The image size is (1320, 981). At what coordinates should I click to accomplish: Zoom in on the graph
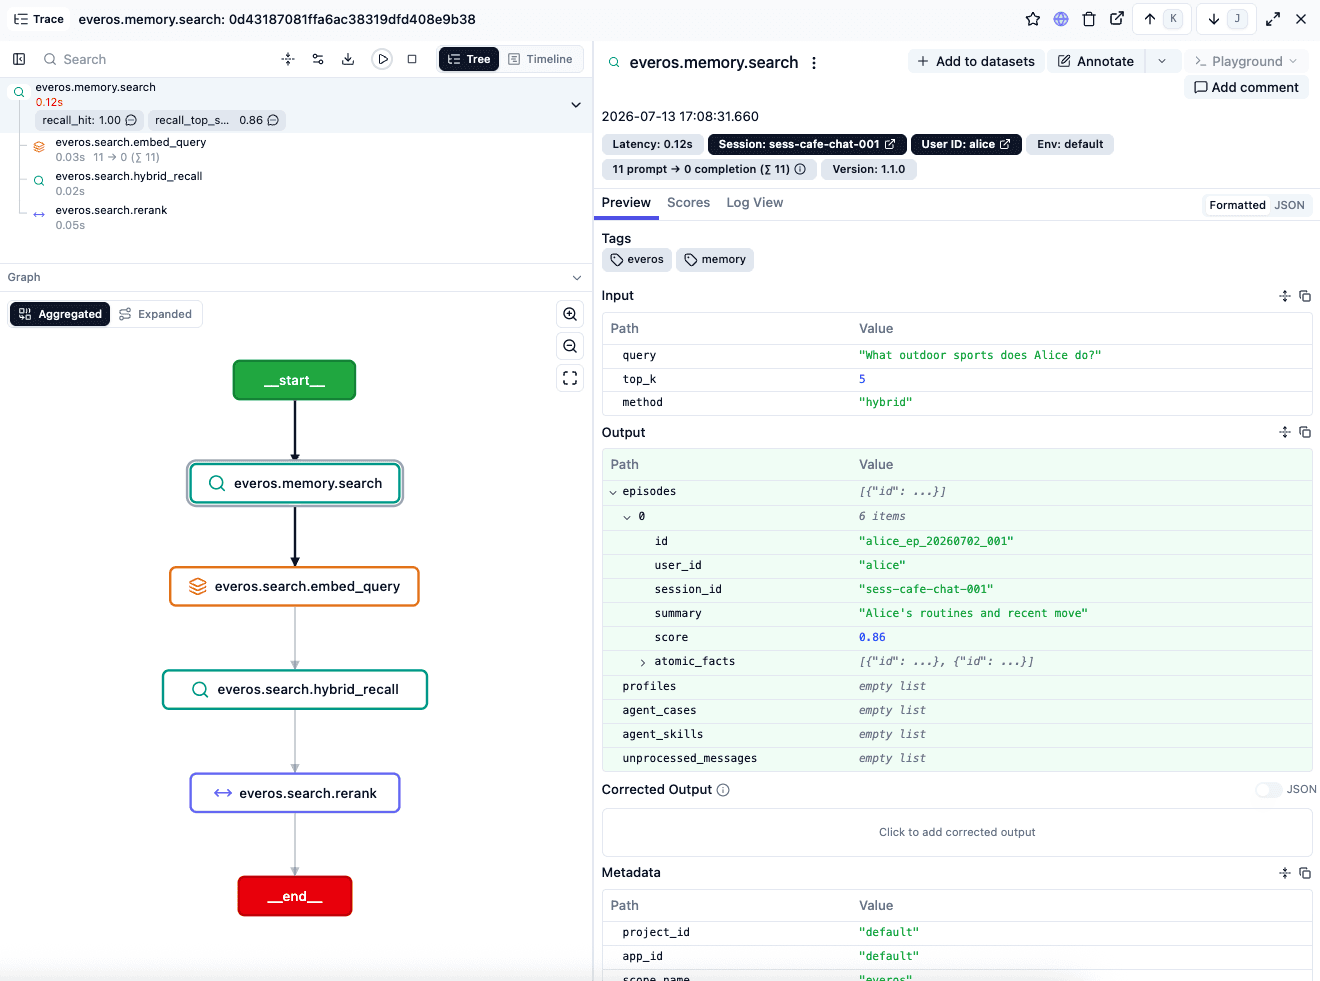570,314
